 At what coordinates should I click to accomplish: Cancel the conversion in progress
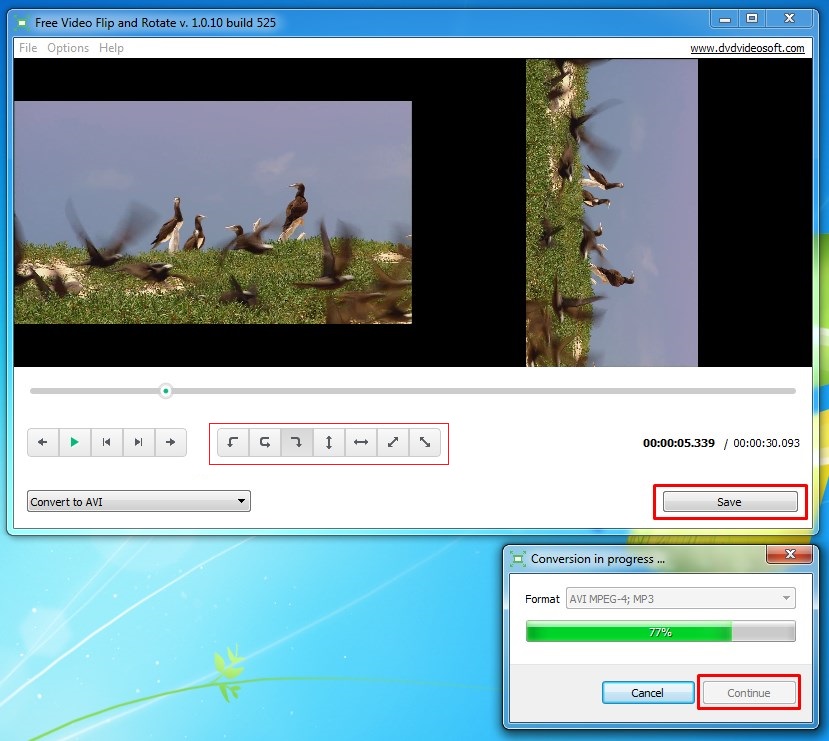[x=647, y=693]
